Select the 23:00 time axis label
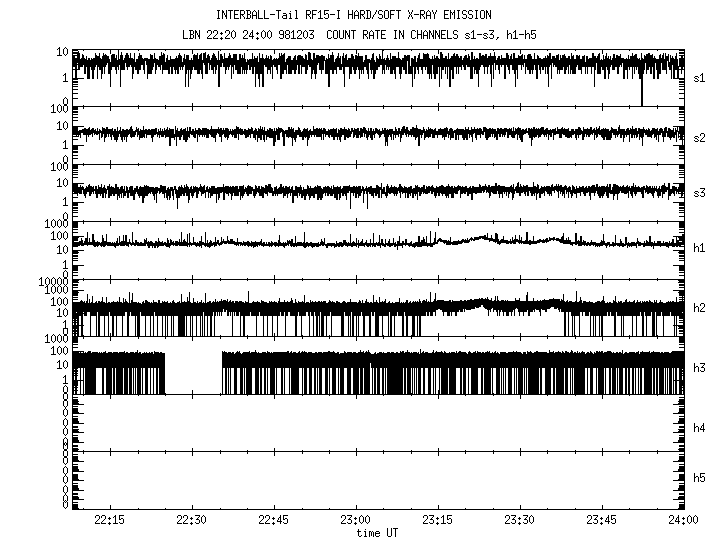Image resolution: width=720 pixels, height=550 pixels. [x=355, y=520]
